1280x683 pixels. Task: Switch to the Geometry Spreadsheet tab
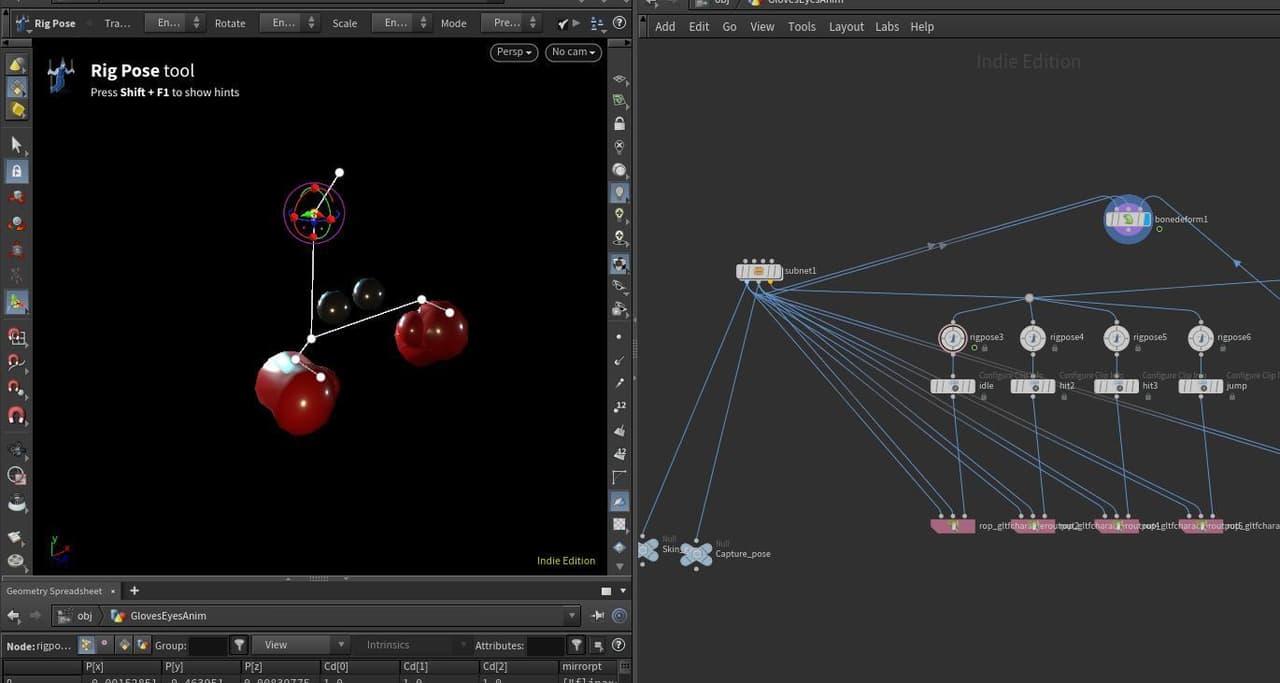coord(54,591)
